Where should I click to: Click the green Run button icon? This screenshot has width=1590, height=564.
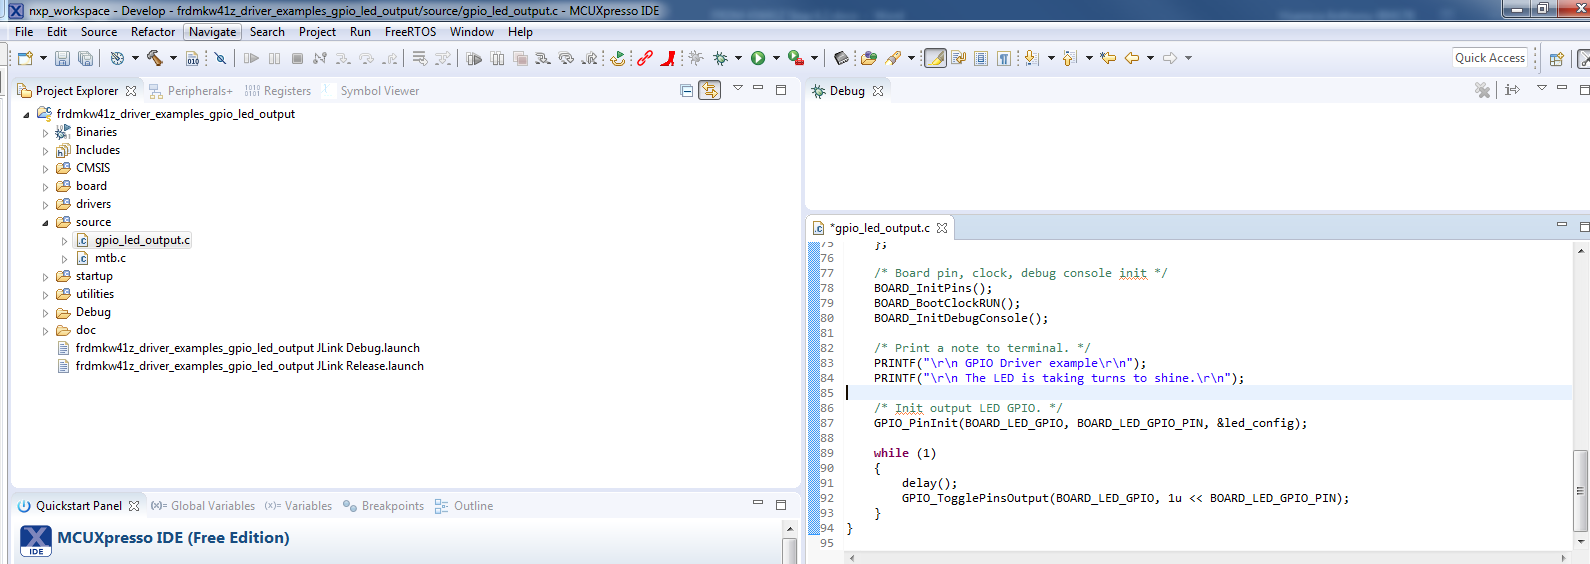coord(758,59)
